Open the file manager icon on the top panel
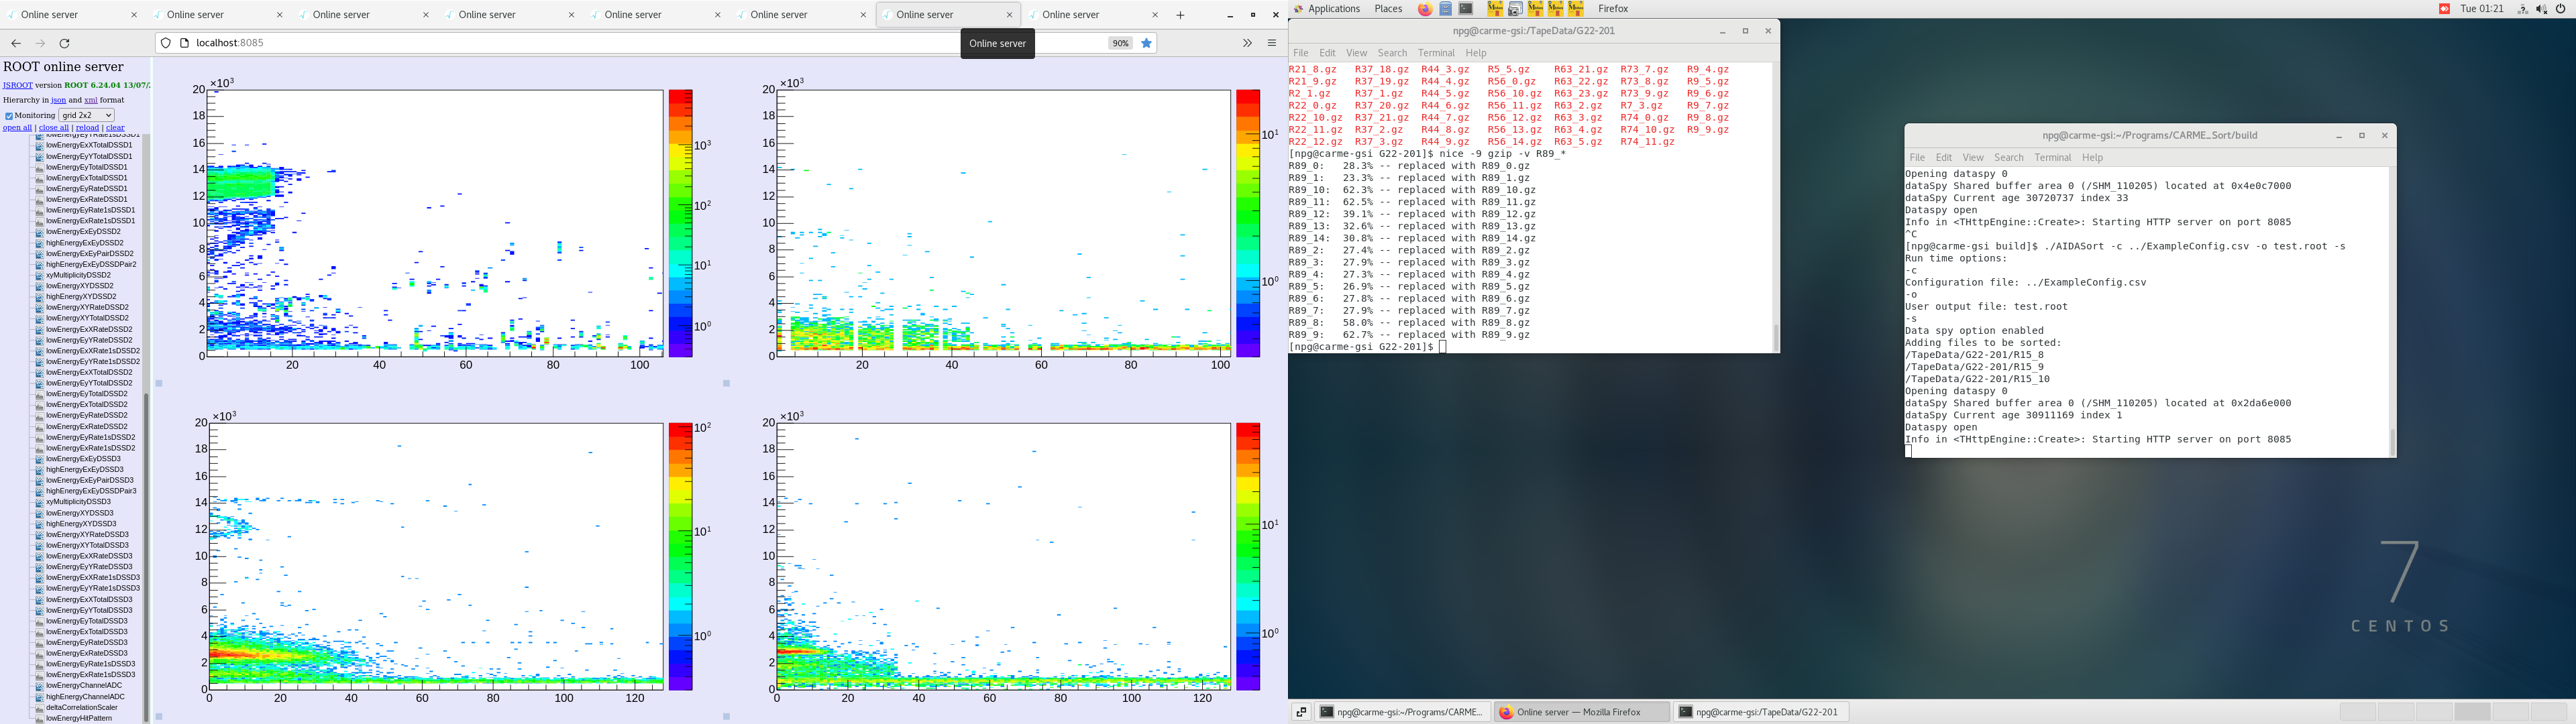 (x=1446, y=8)
